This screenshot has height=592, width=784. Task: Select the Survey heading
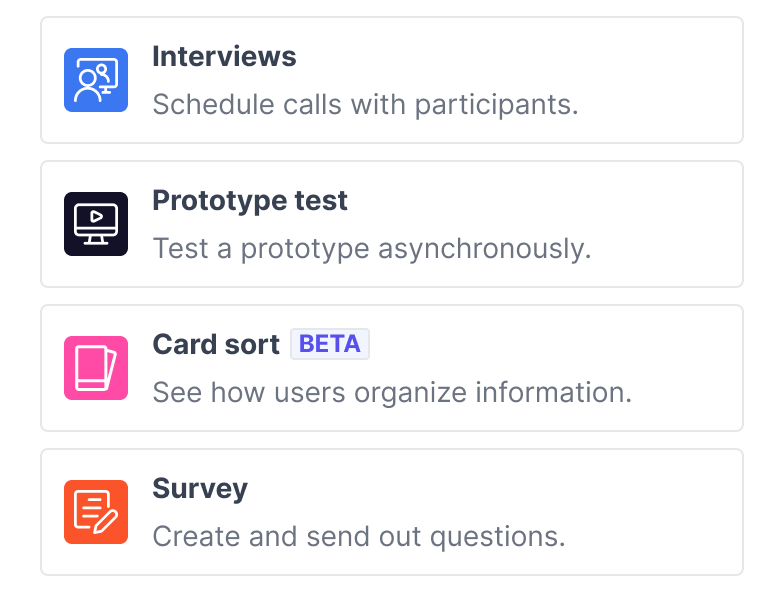coord(200,489)
